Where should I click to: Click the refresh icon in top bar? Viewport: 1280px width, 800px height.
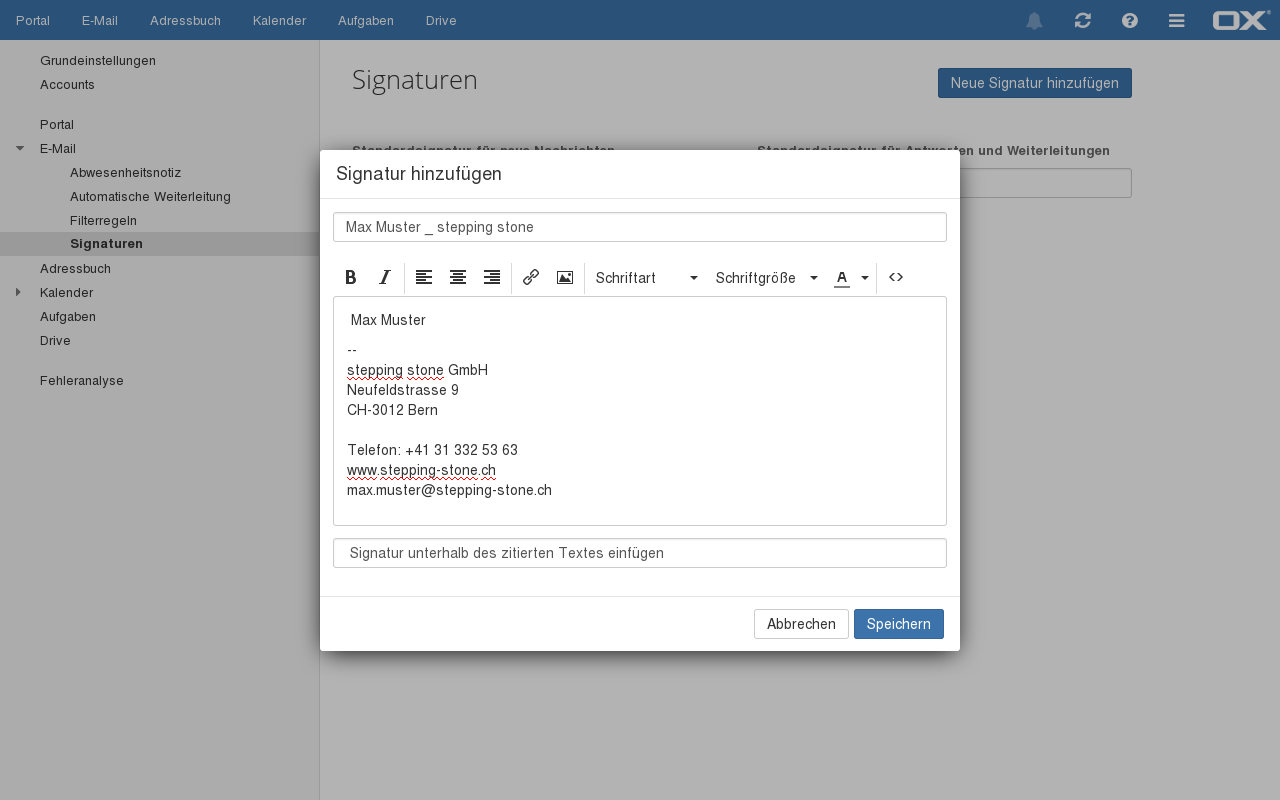1082,20
